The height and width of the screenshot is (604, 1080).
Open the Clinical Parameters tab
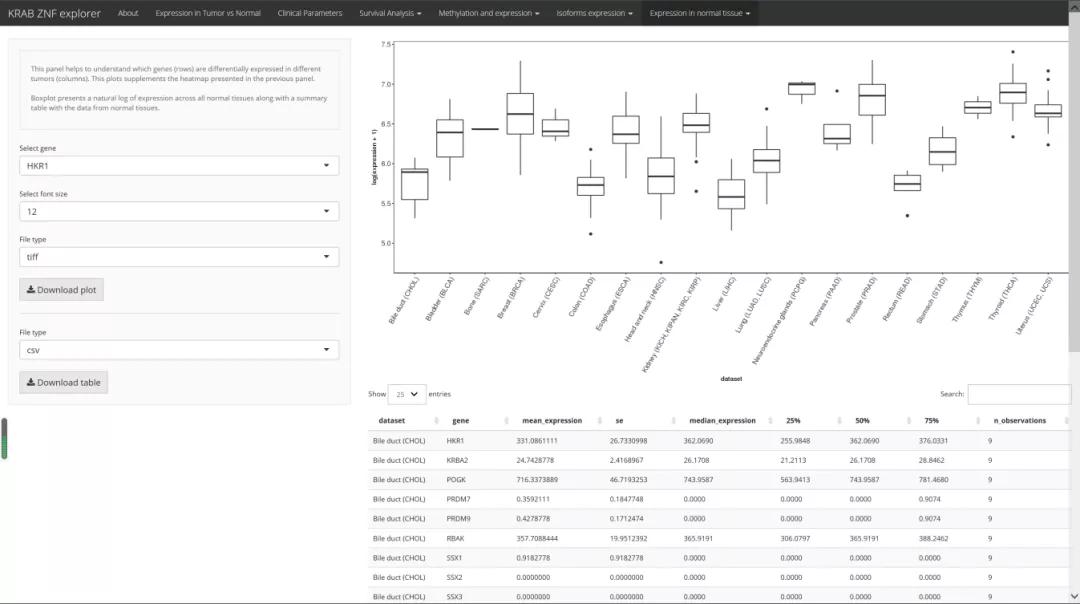310,13
